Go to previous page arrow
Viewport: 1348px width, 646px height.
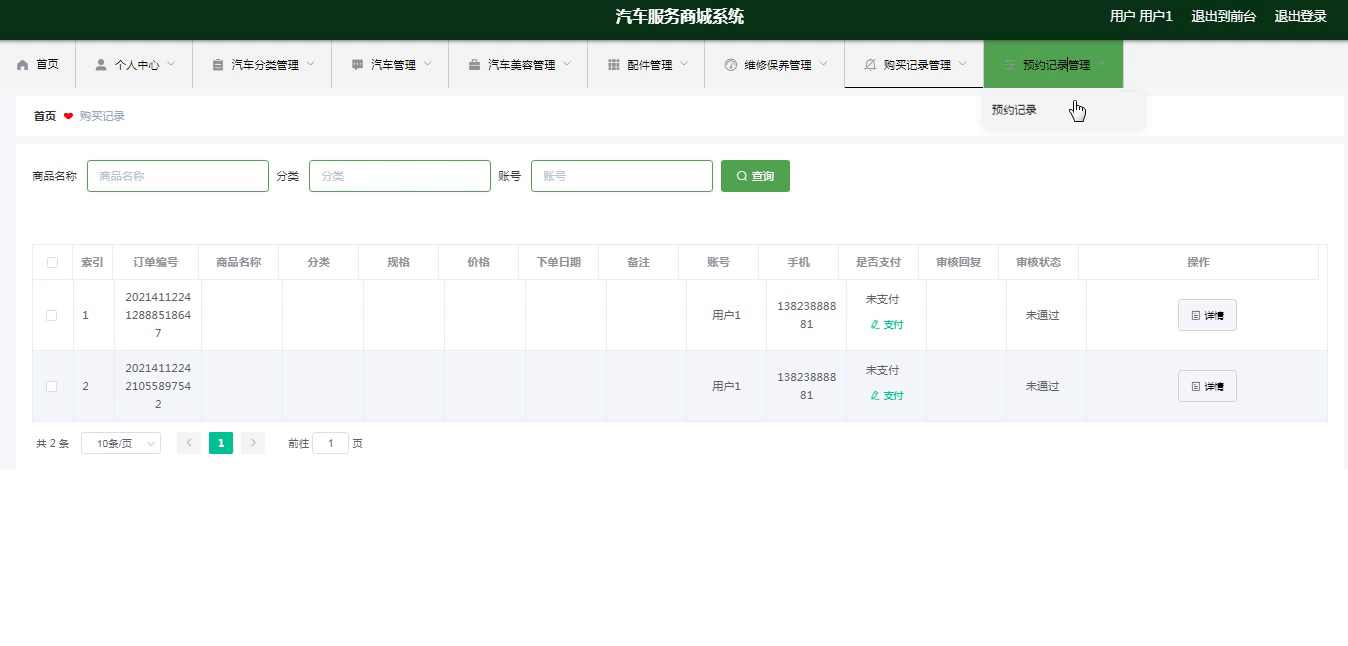(189, 443)
